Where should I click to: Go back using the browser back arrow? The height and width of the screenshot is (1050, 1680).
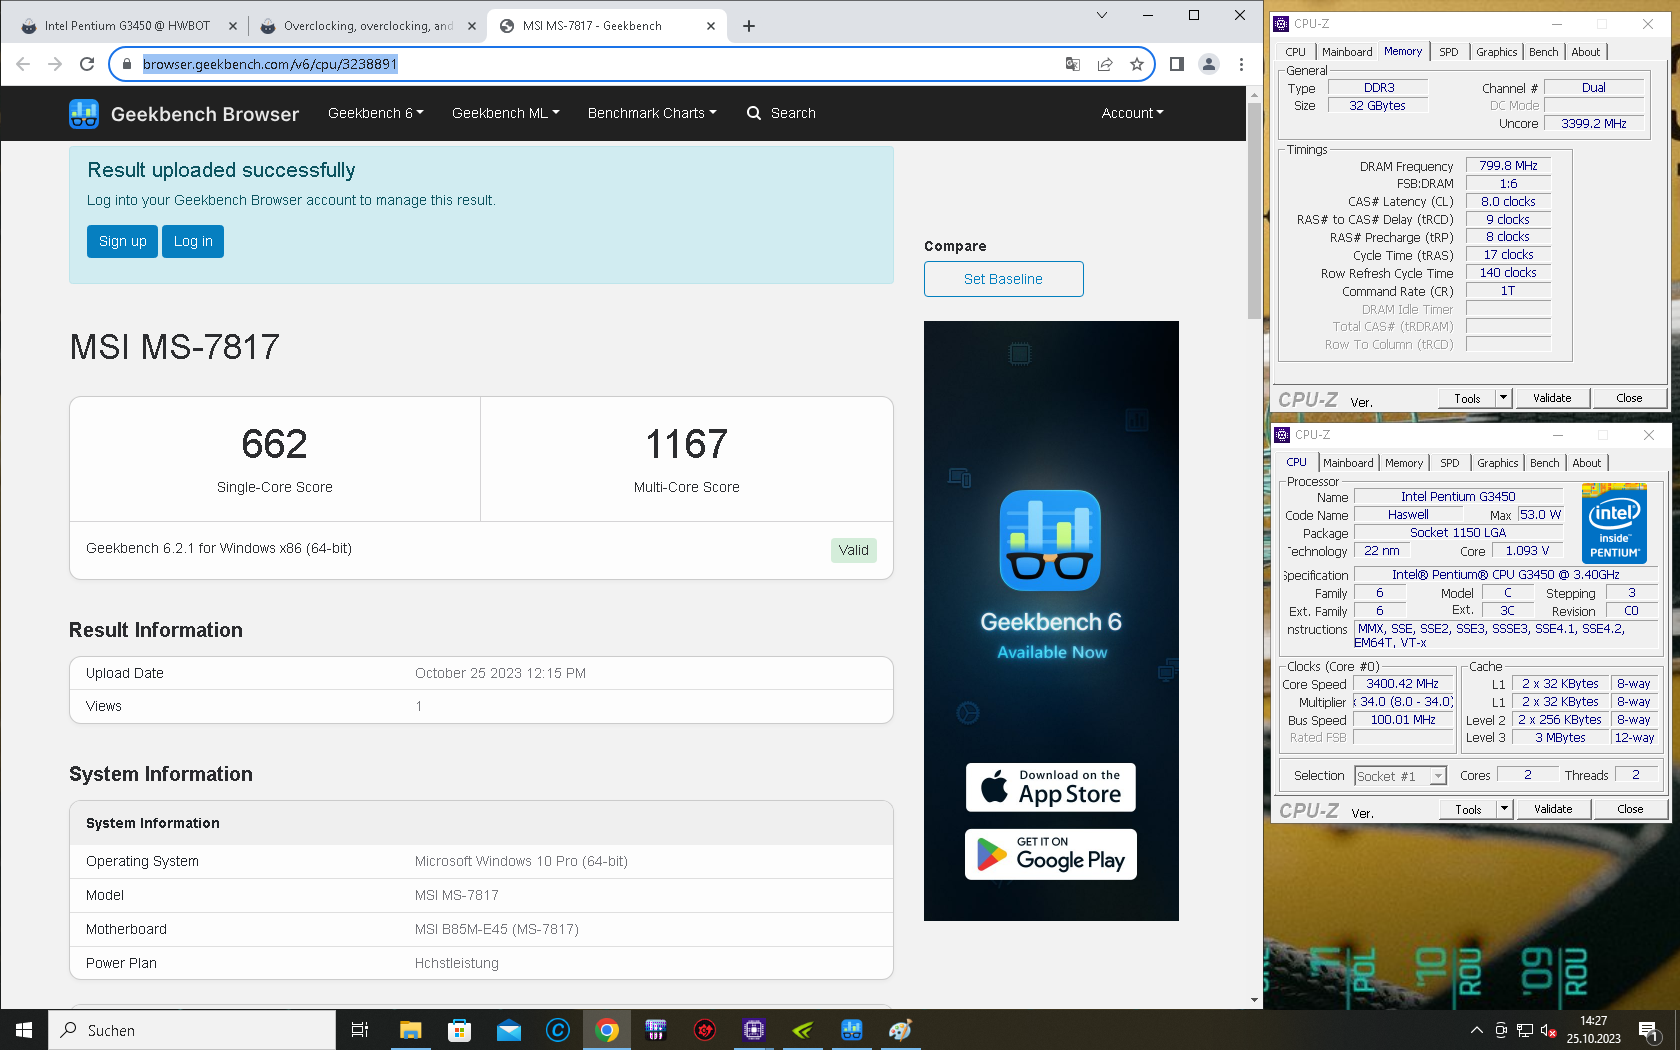[23, 64]
